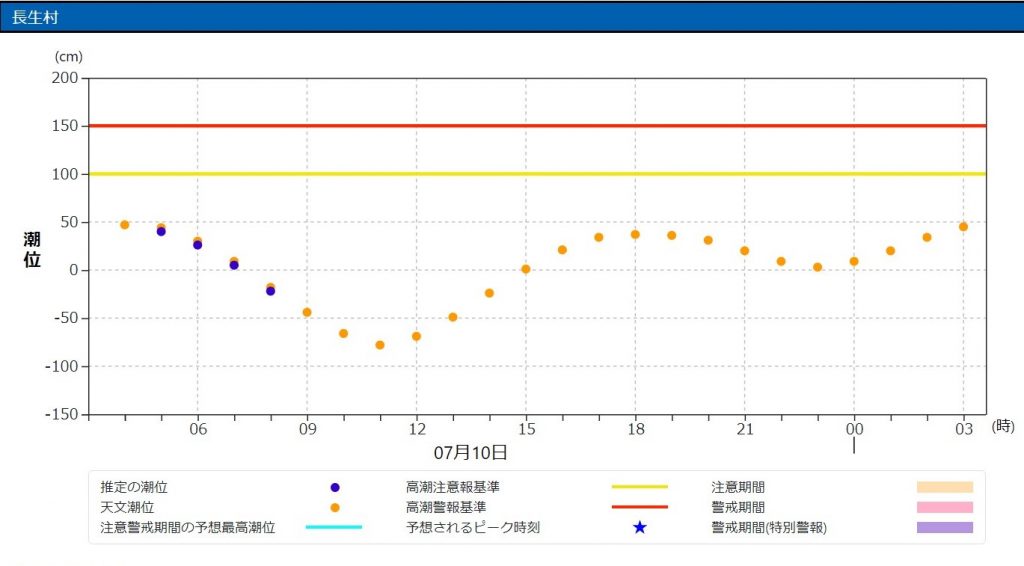This screenshot has height=566, width=1024.
Task: Click the 00 hour label on x-axis
Action: pos(854,429)
